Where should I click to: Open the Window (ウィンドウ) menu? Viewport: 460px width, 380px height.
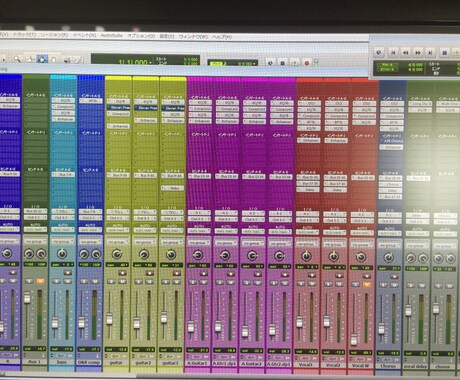[x=193, y=36]
